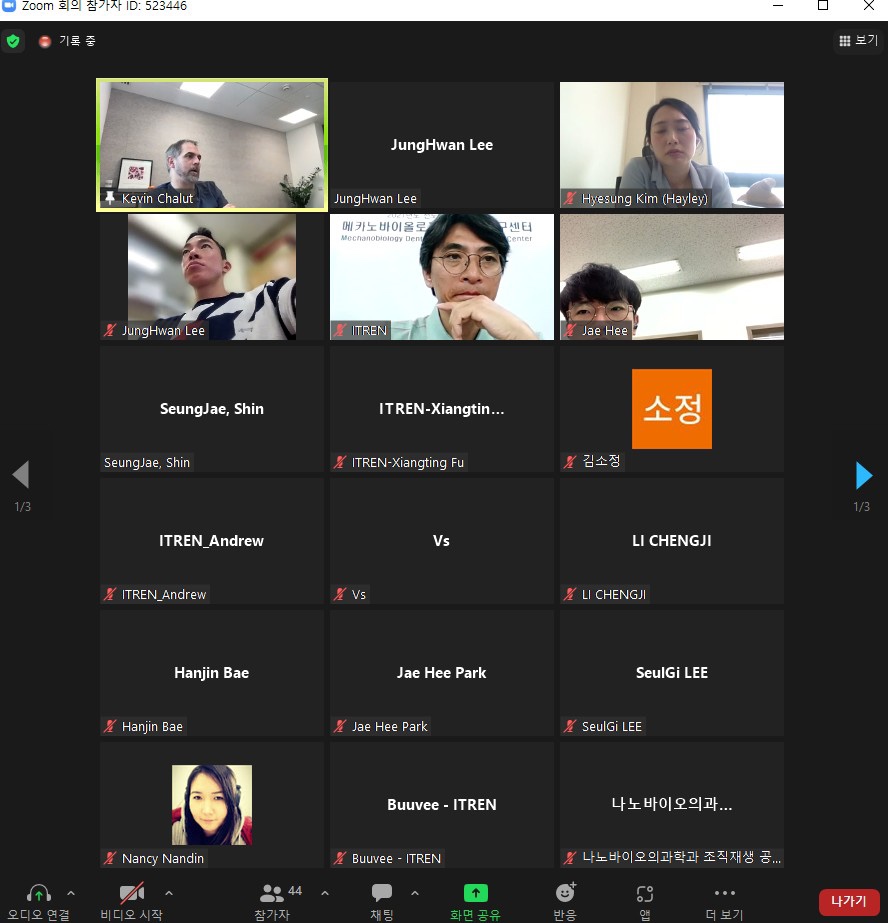This screenshot has width=888, height=923.
Task: Click the red recording indicator icon
Action: click(45, 41)
